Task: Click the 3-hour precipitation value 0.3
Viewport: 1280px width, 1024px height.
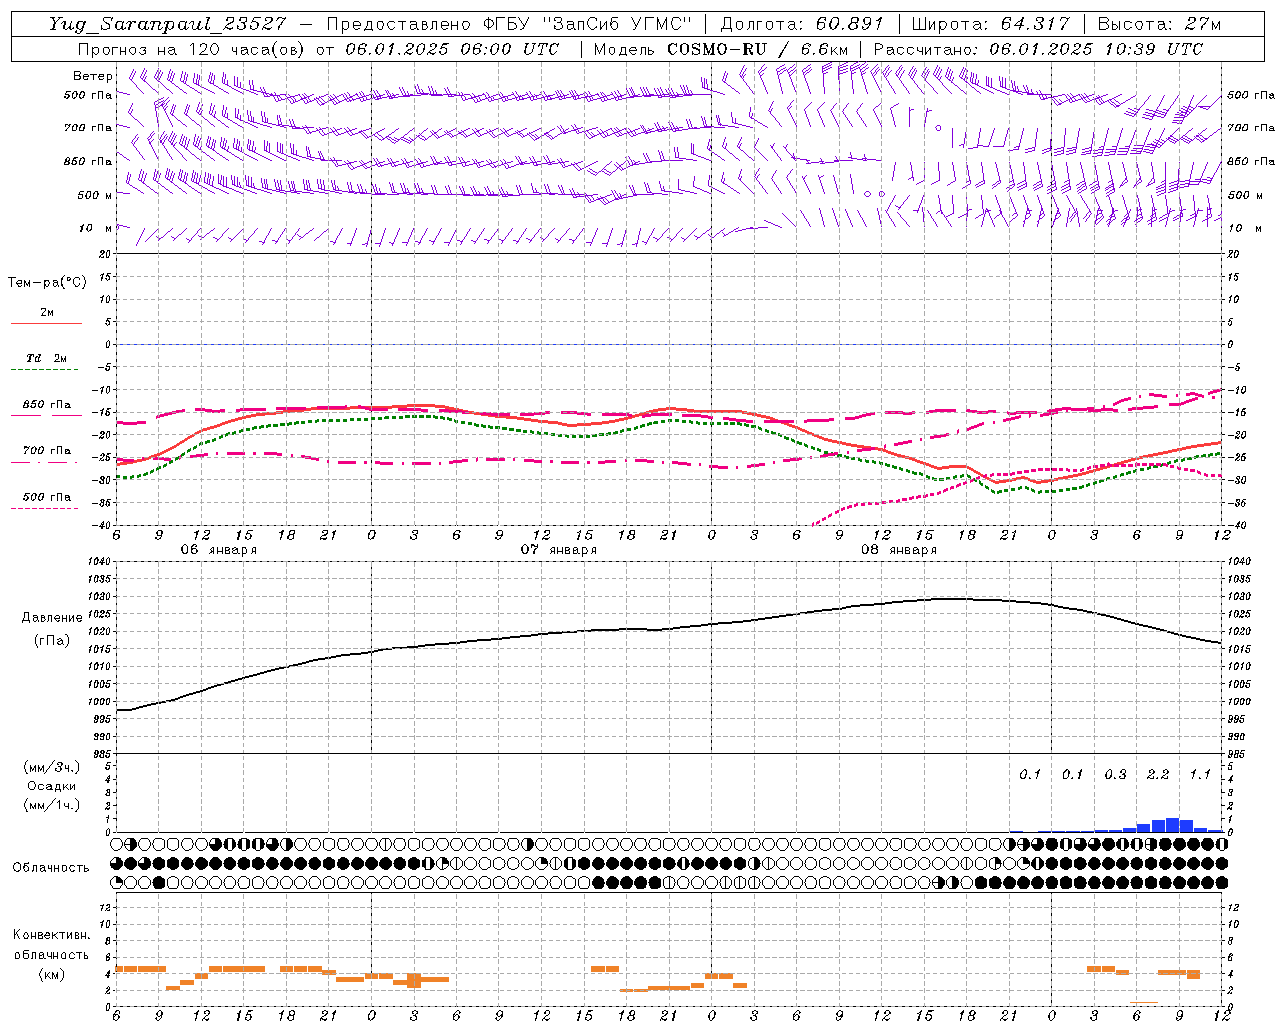Action: [x=1115, y=775]
